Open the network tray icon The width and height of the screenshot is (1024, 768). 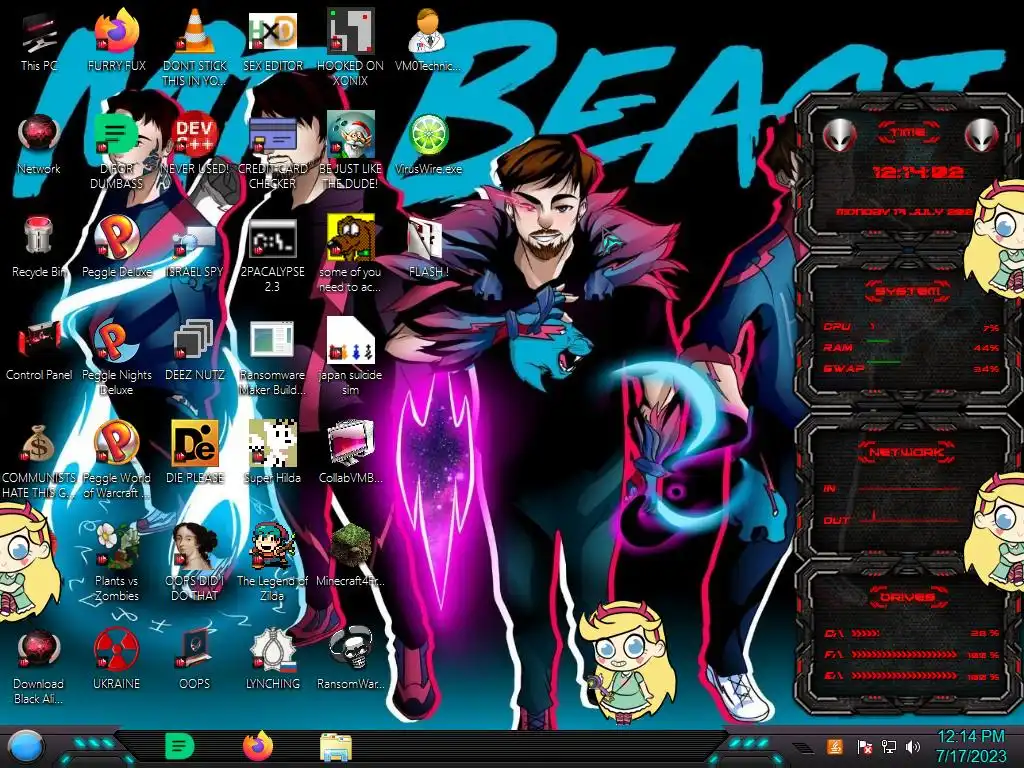click(889, 746)
